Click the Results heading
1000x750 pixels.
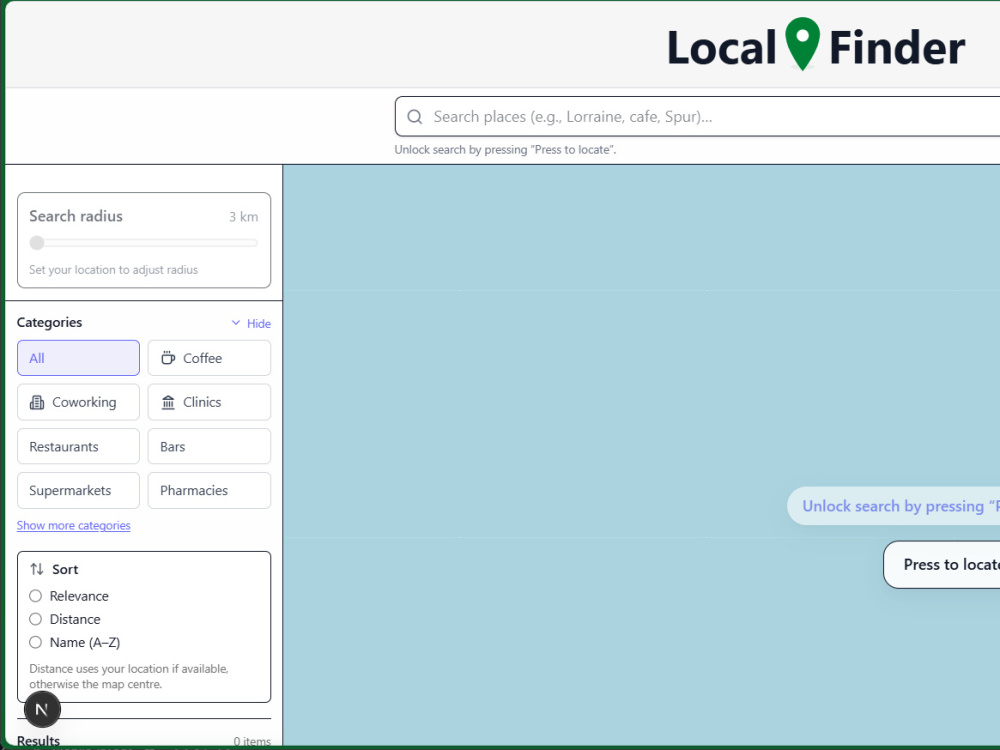tap(38, 741)
